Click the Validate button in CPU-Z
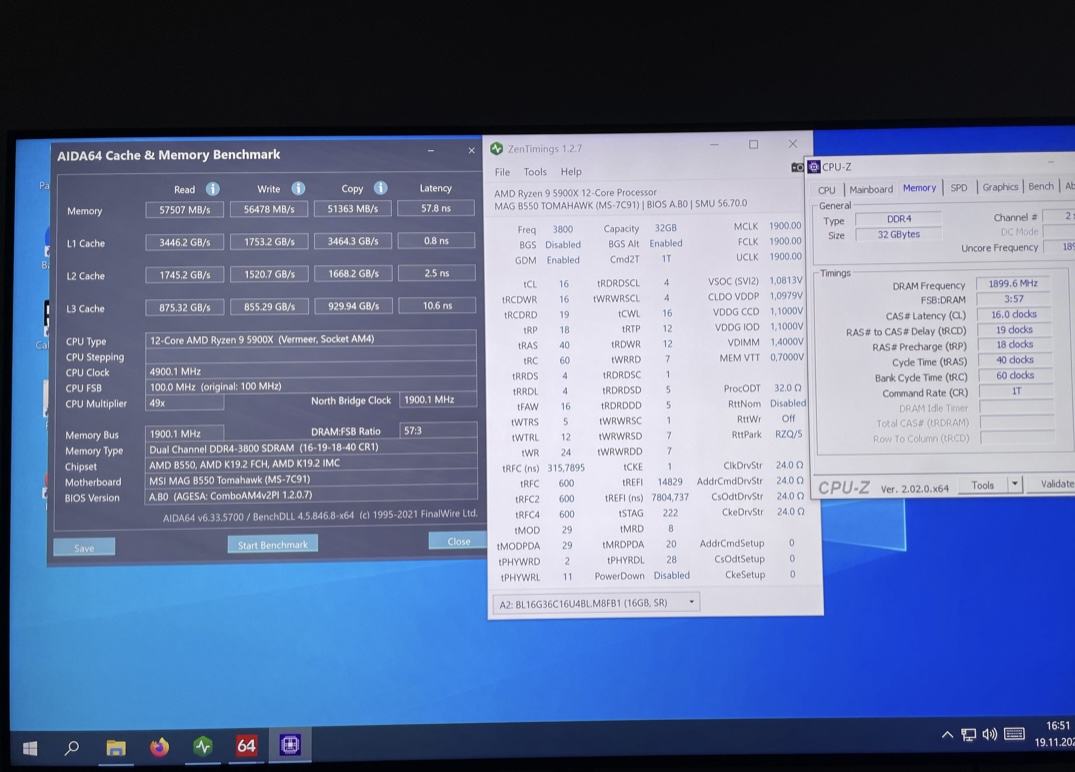This screenshot has width=1075, height=772. 1056,483
